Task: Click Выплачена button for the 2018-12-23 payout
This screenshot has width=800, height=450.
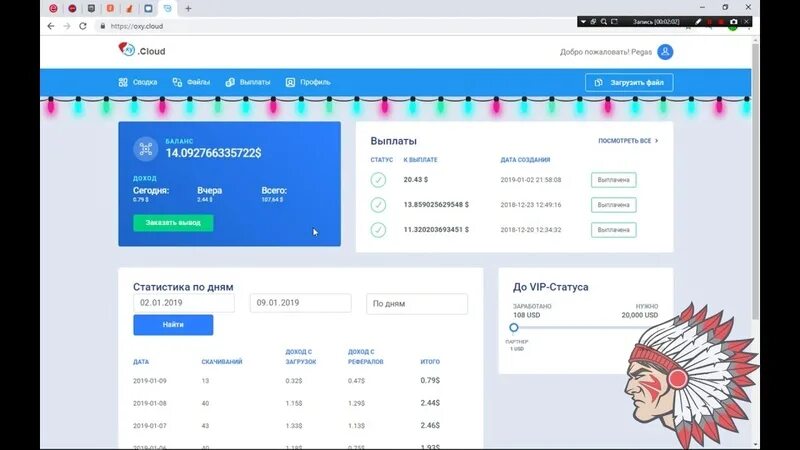Action: pos(613,205)
